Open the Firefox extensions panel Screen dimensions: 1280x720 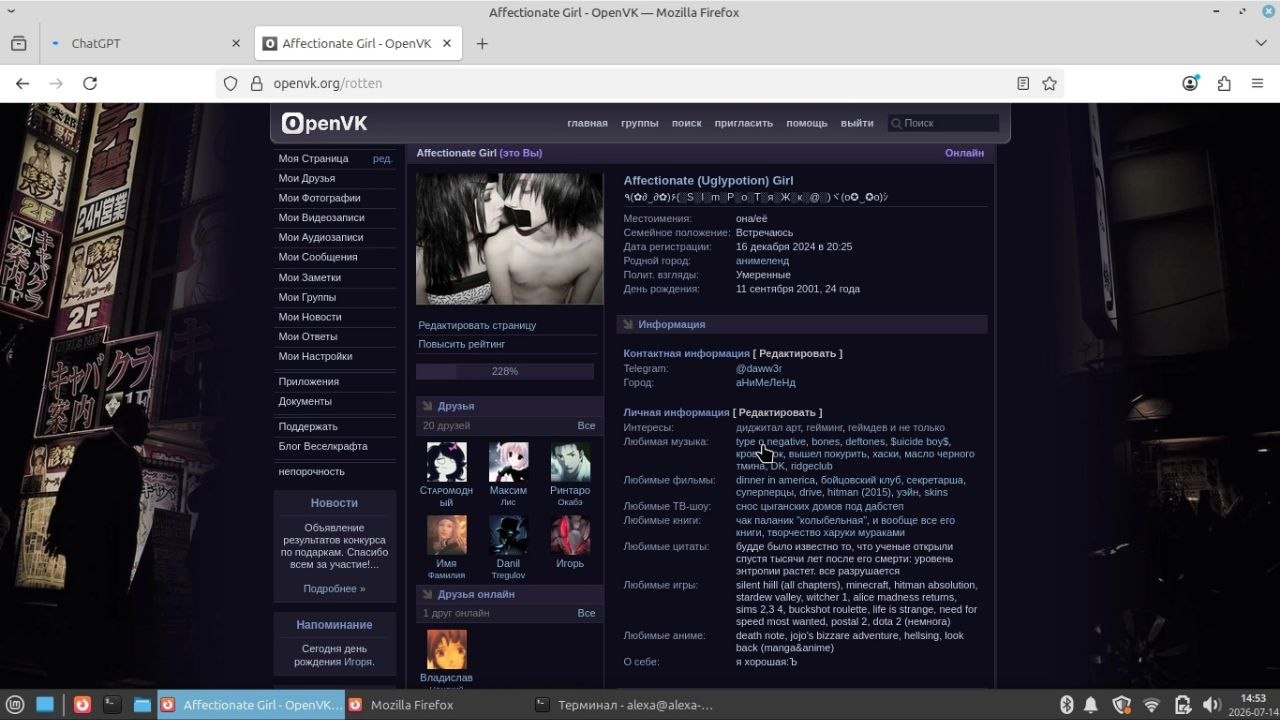pyautogui.click(x=1224, y=84)
